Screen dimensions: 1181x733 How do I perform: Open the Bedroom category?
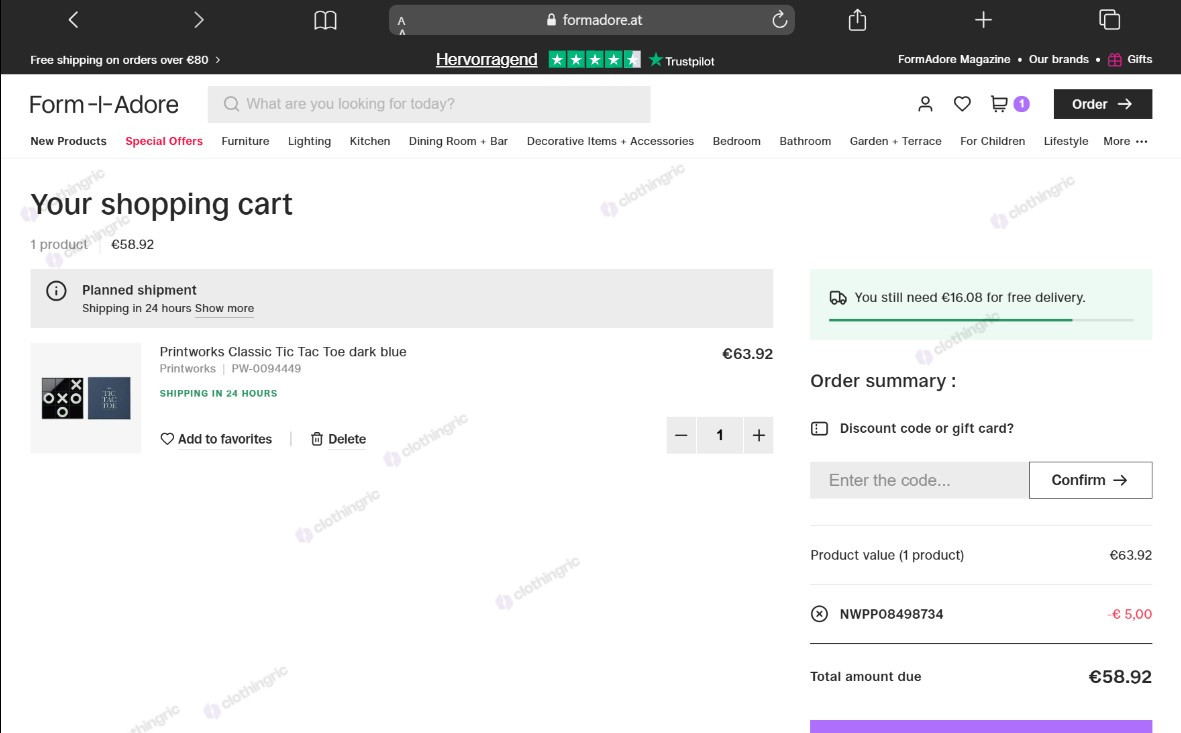(737, 141)
